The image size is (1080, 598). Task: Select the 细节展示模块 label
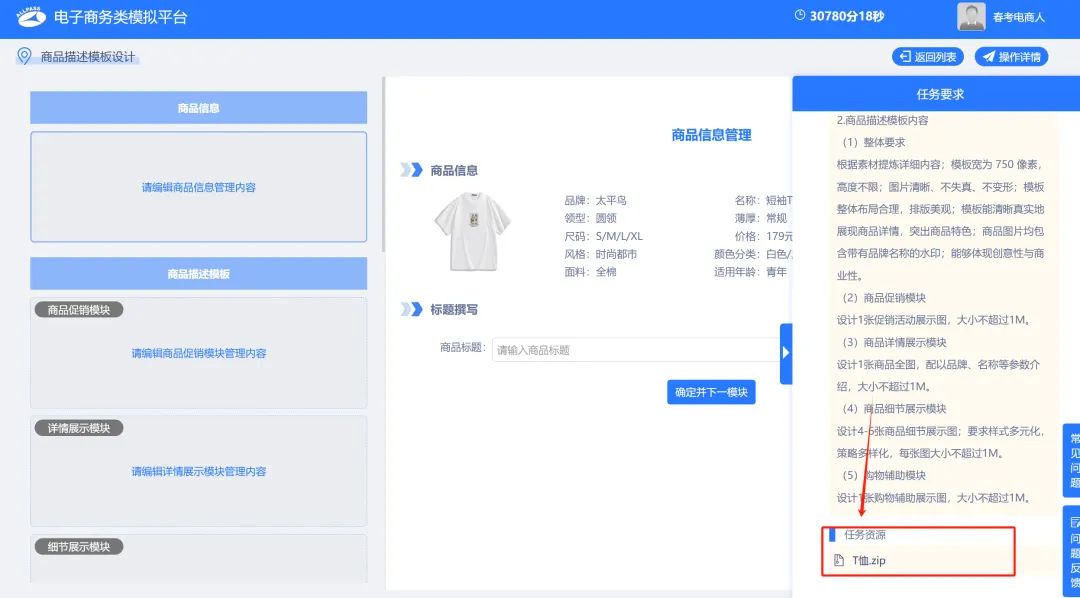pyautogui.click(x=79, y=546)
